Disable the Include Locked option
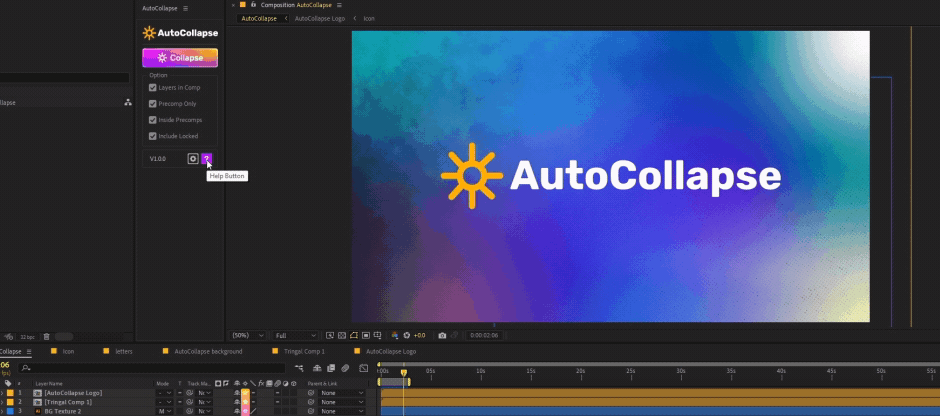The width and height of the screenshot is (940, 416). pyautogui.click(x=152, y=136)
